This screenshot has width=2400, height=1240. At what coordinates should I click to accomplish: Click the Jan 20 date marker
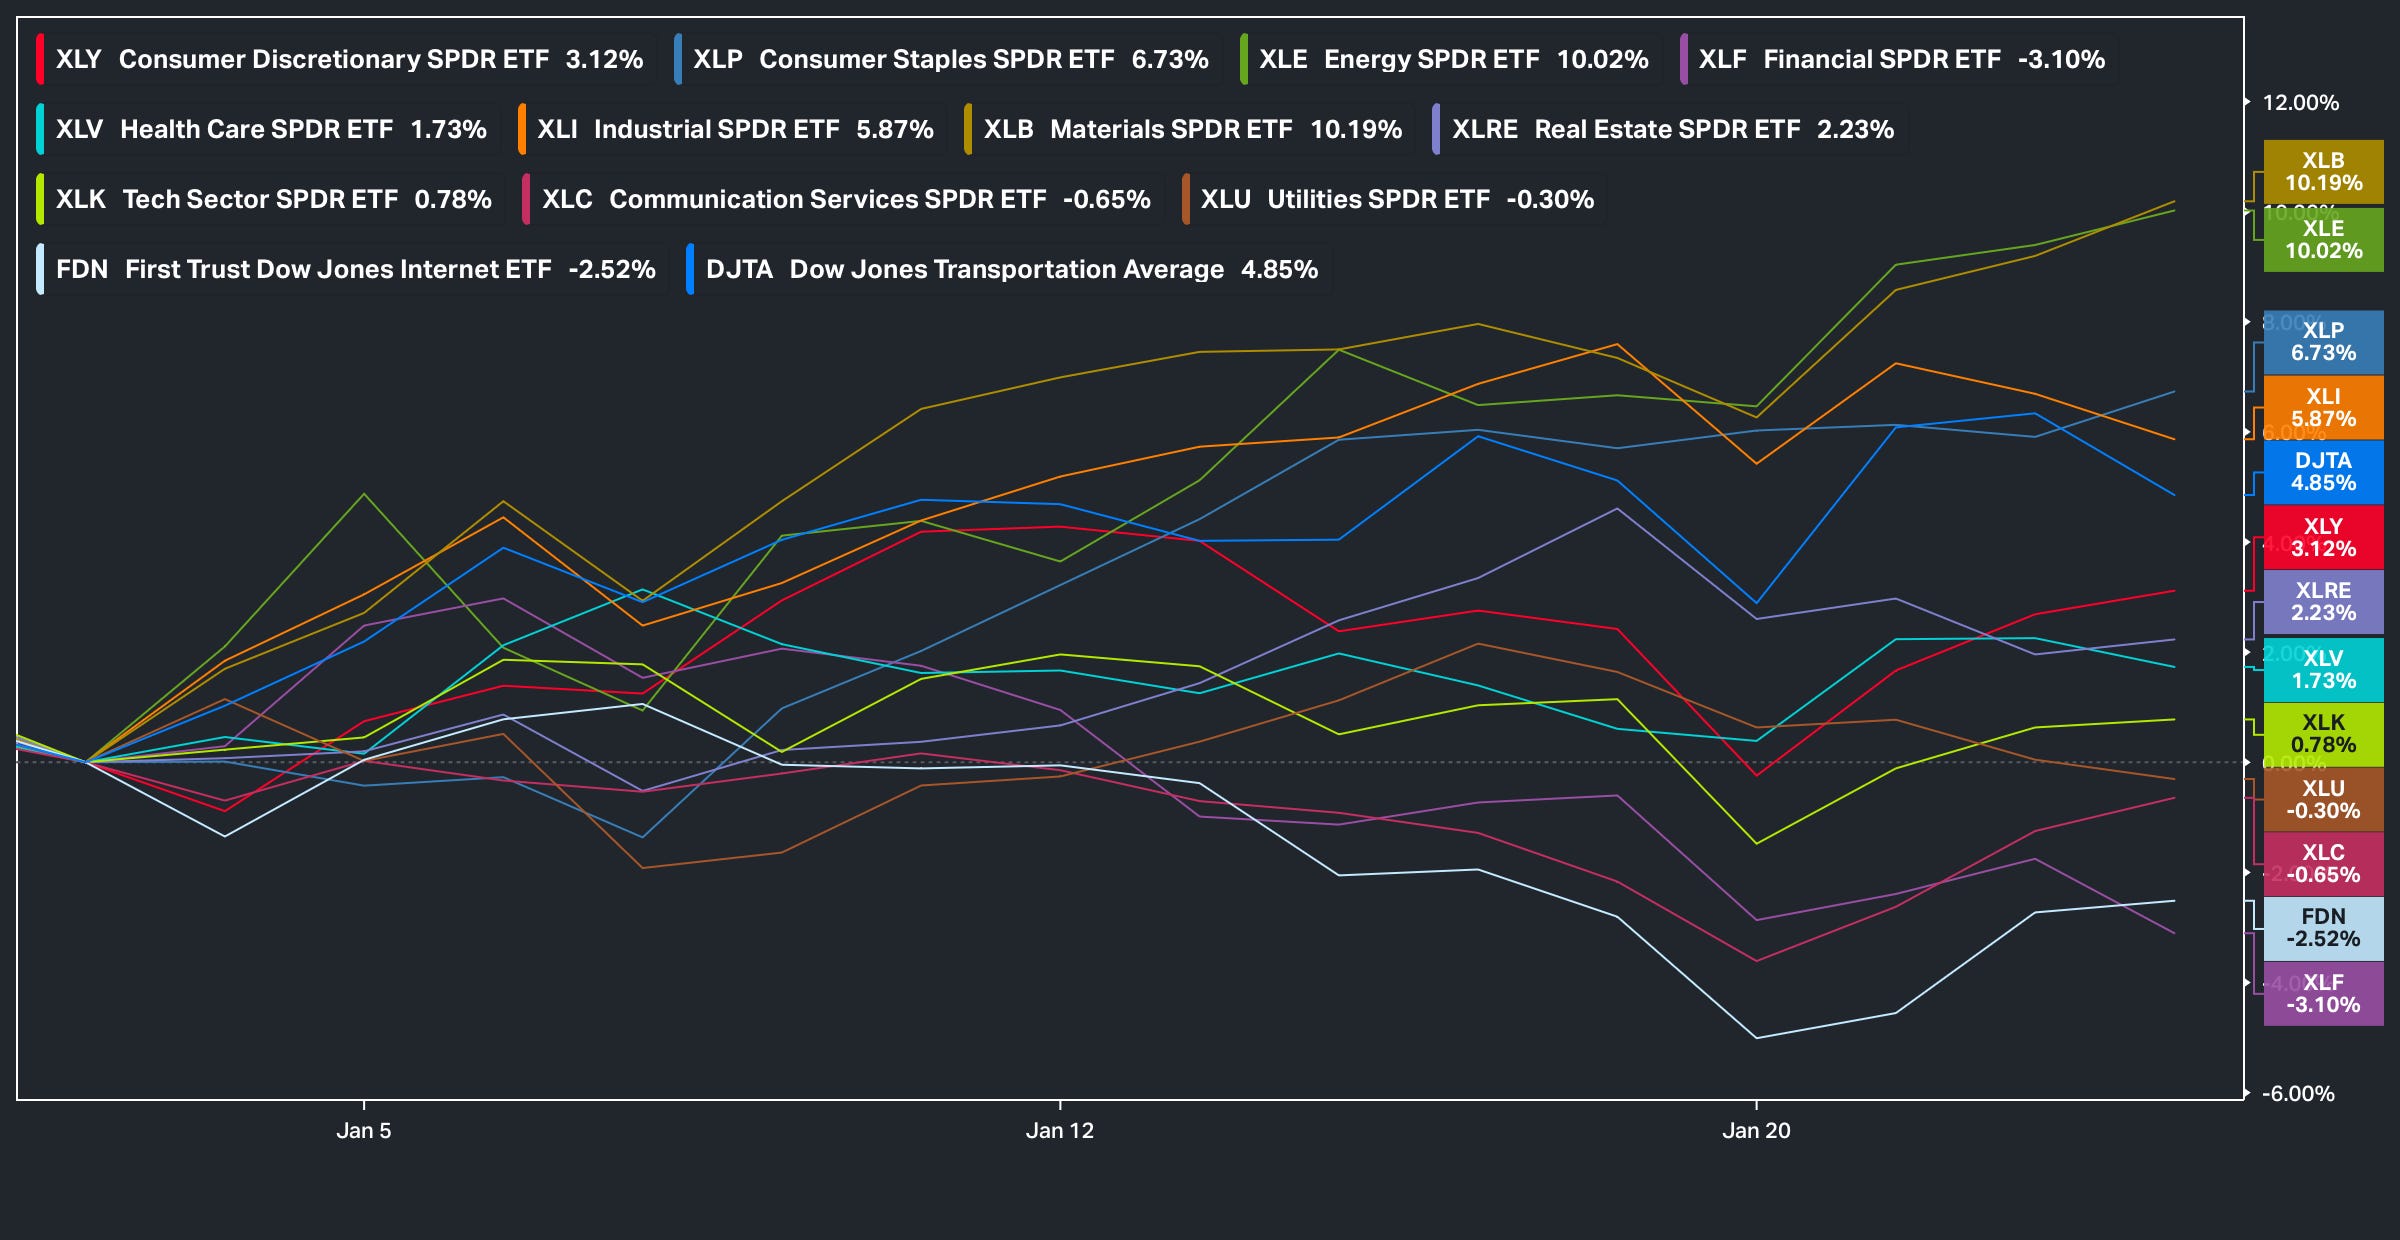tap(1755, 1131)
